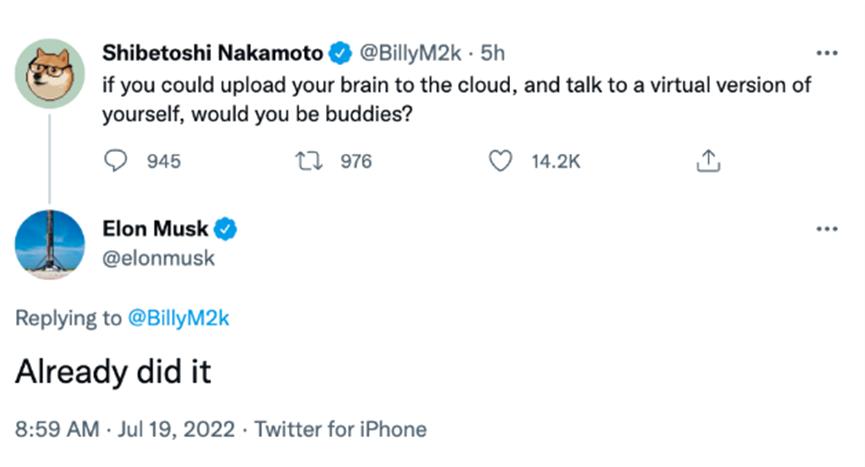The image size is (865, 467).
Task: Click the Shibetoshi Nakamoto display name
Action: (212, 53)
